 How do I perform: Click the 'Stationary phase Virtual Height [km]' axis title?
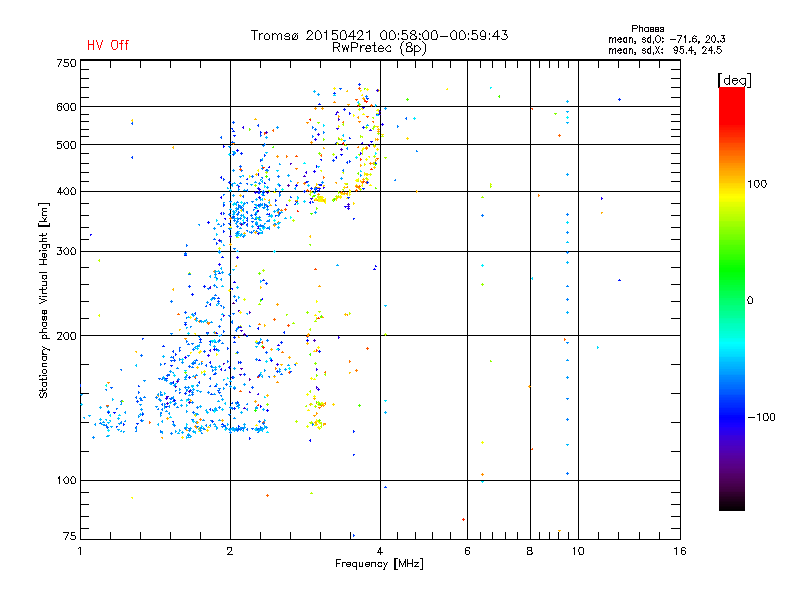[44, 300]
